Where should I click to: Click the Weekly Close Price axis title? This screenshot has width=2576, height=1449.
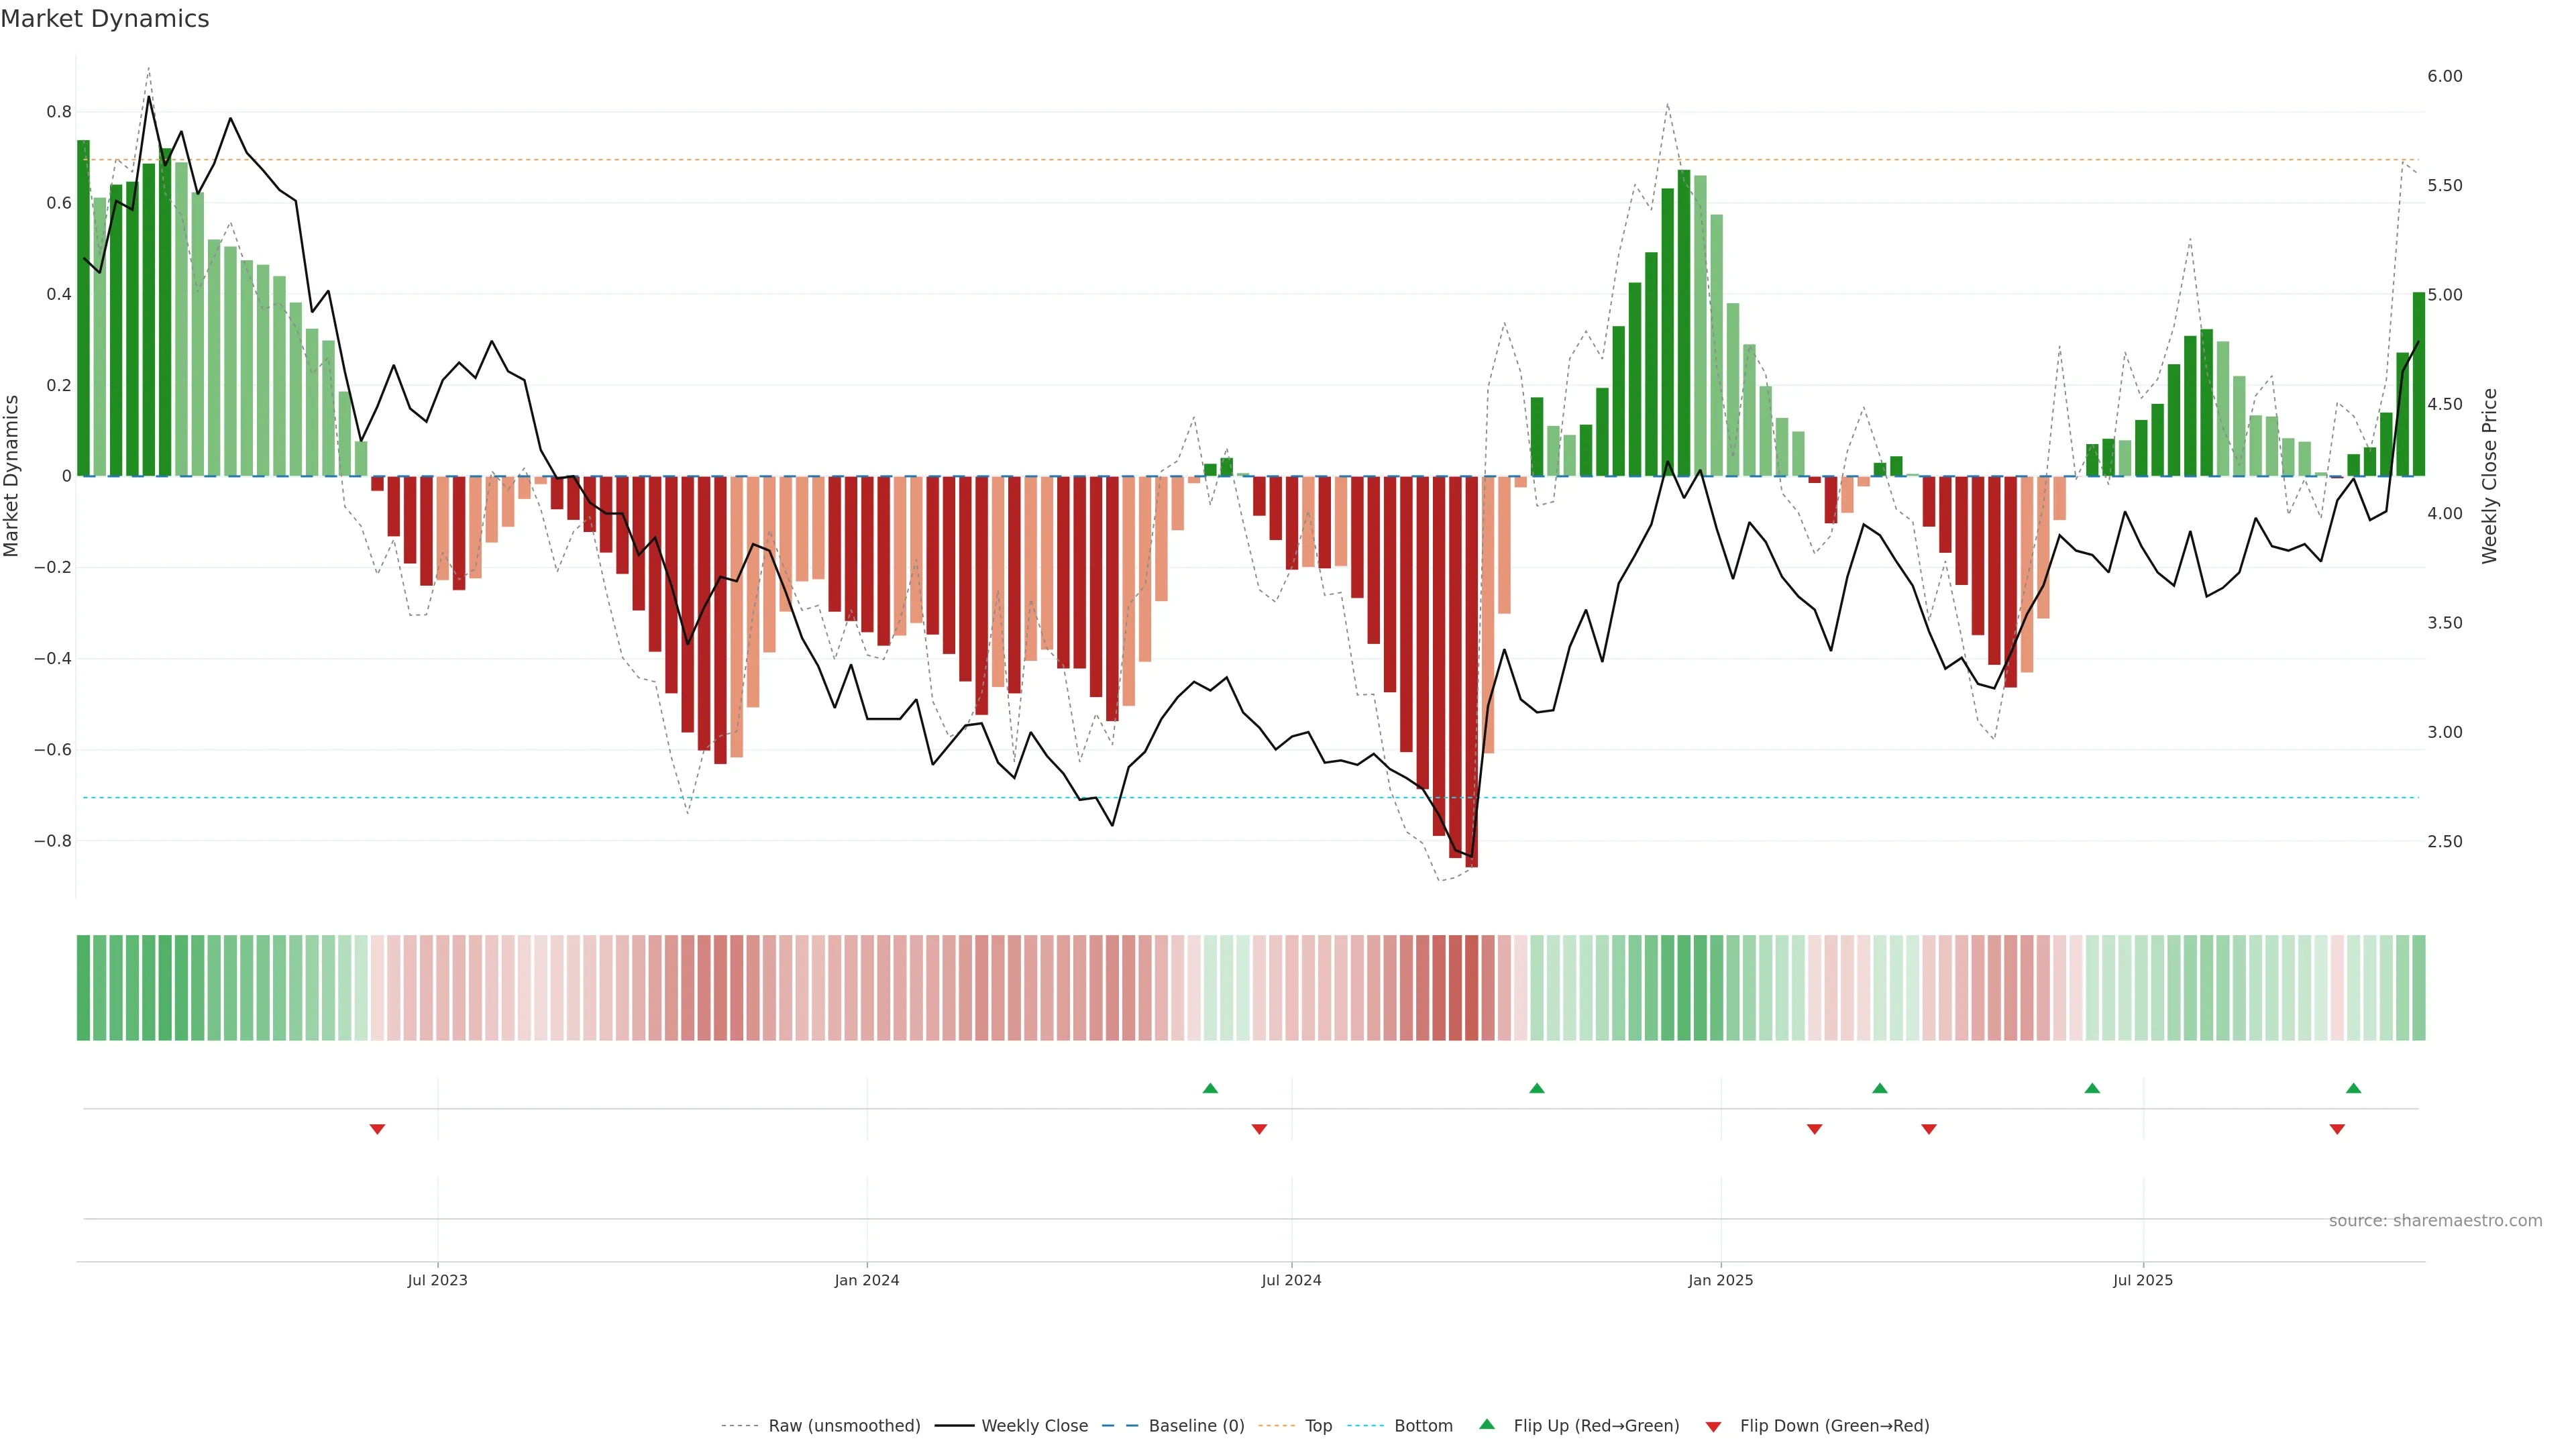[x=2489, y=476]
